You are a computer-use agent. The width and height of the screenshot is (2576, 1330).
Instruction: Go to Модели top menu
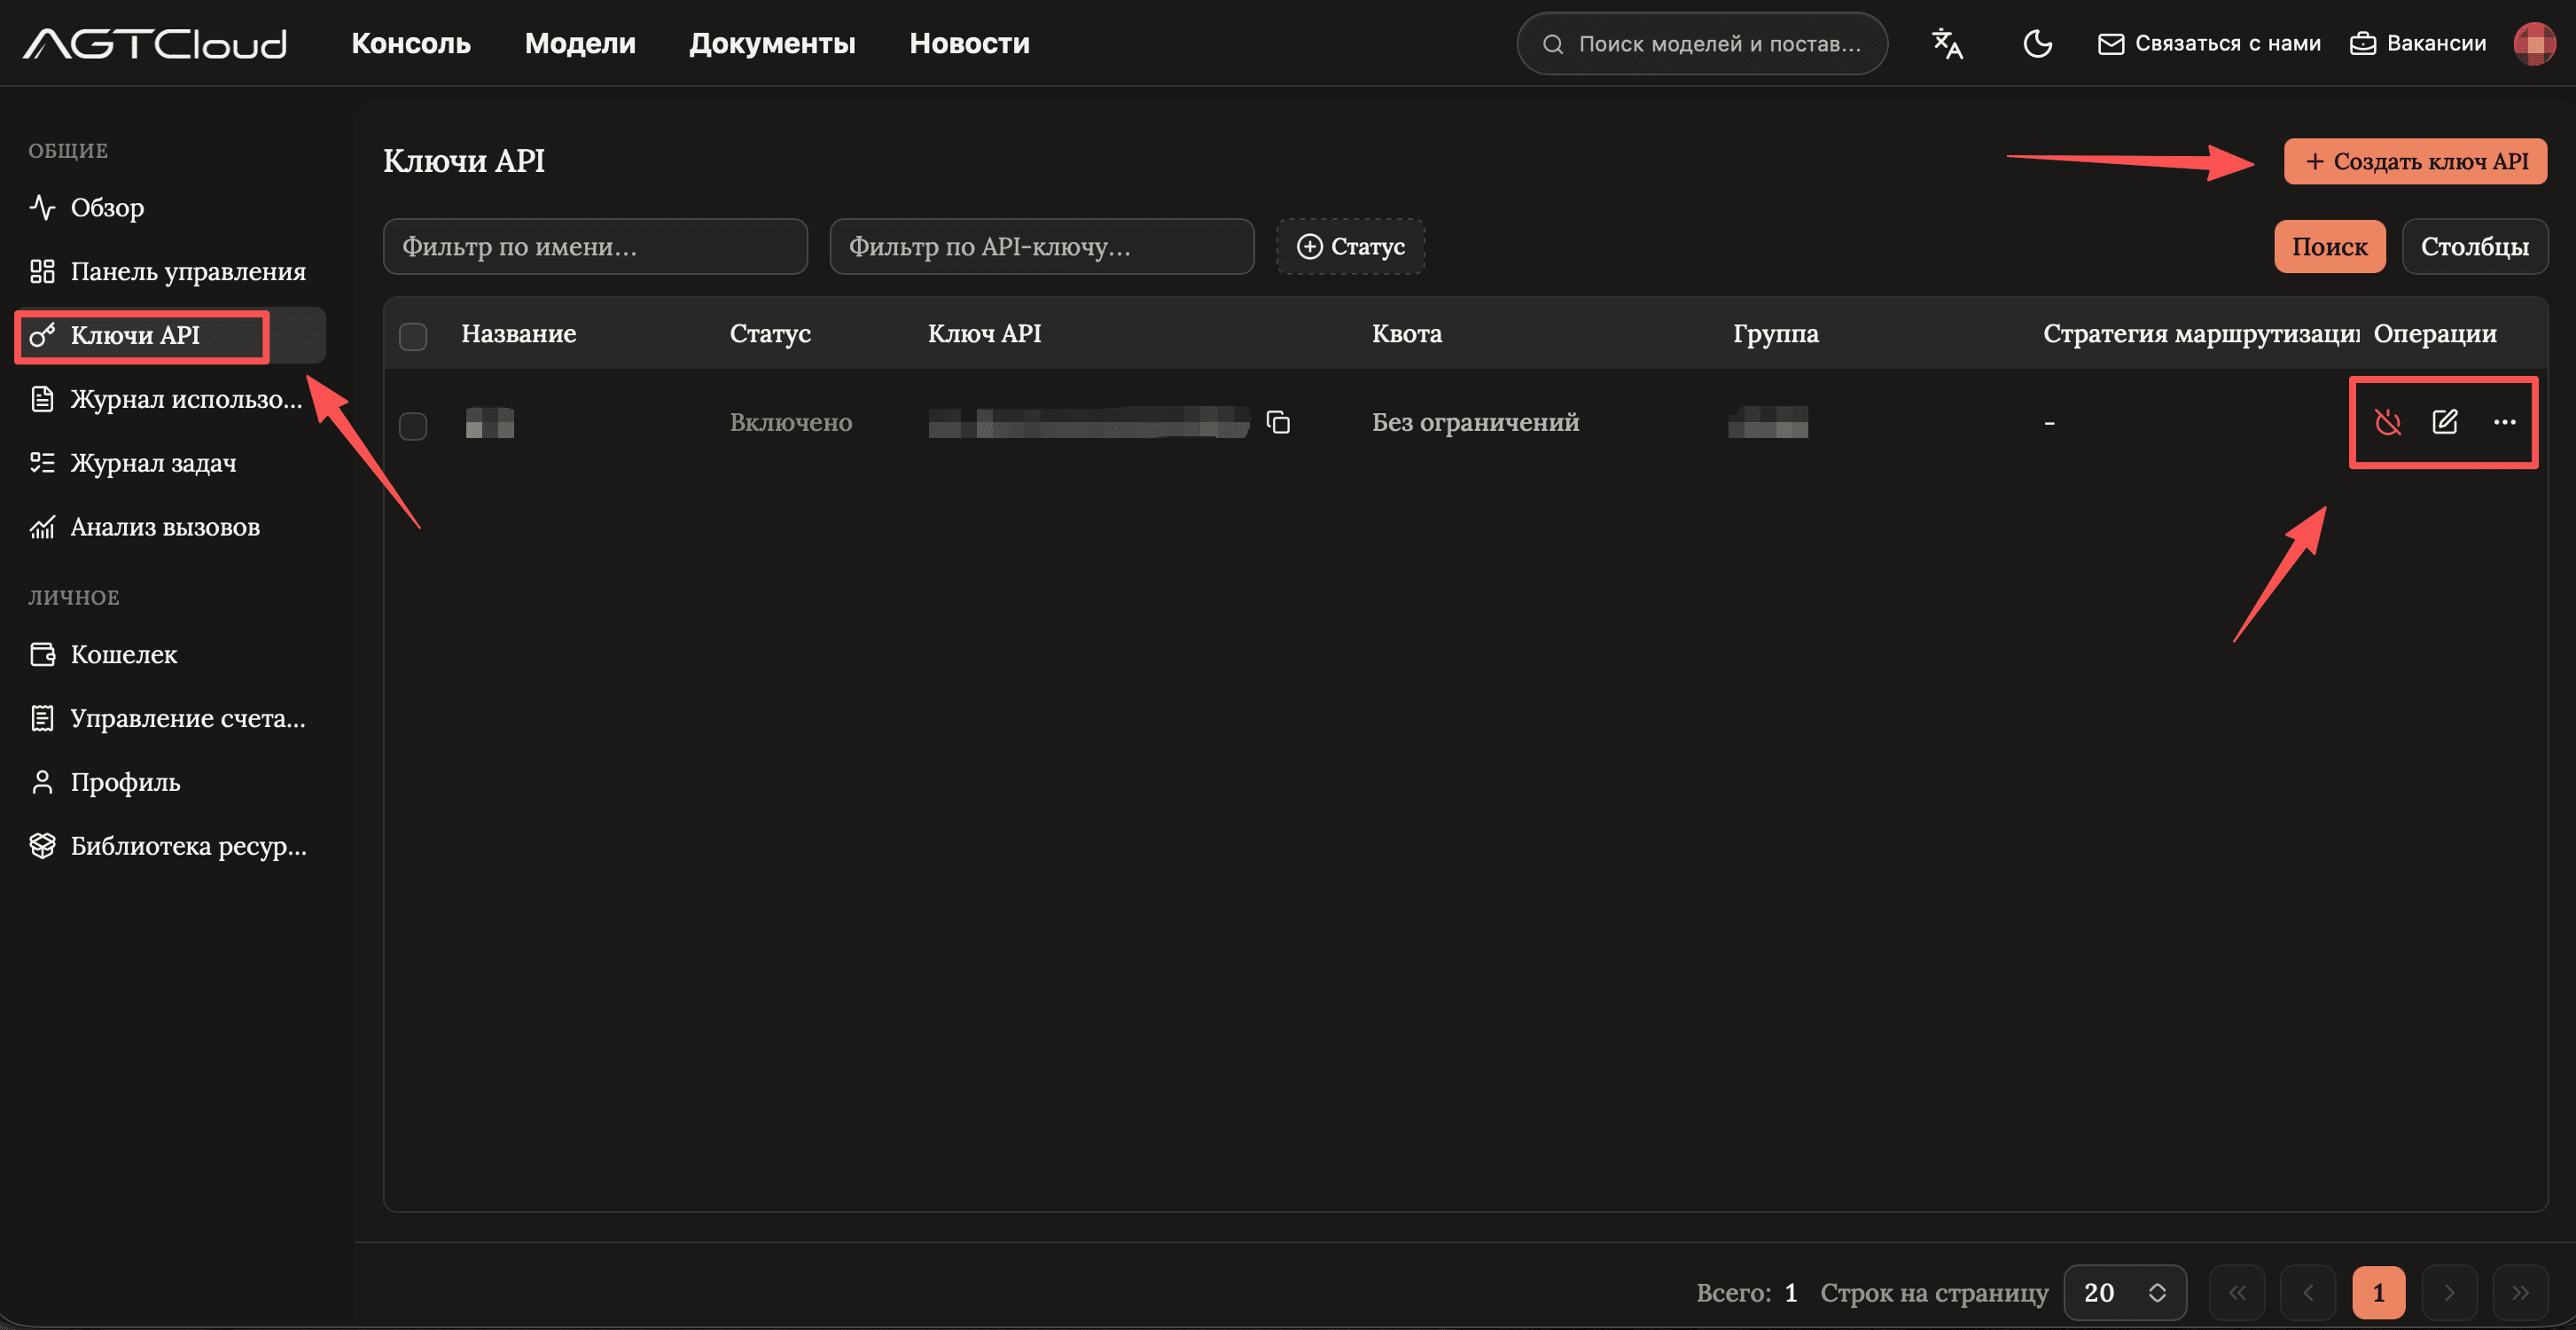coord(580,44)
